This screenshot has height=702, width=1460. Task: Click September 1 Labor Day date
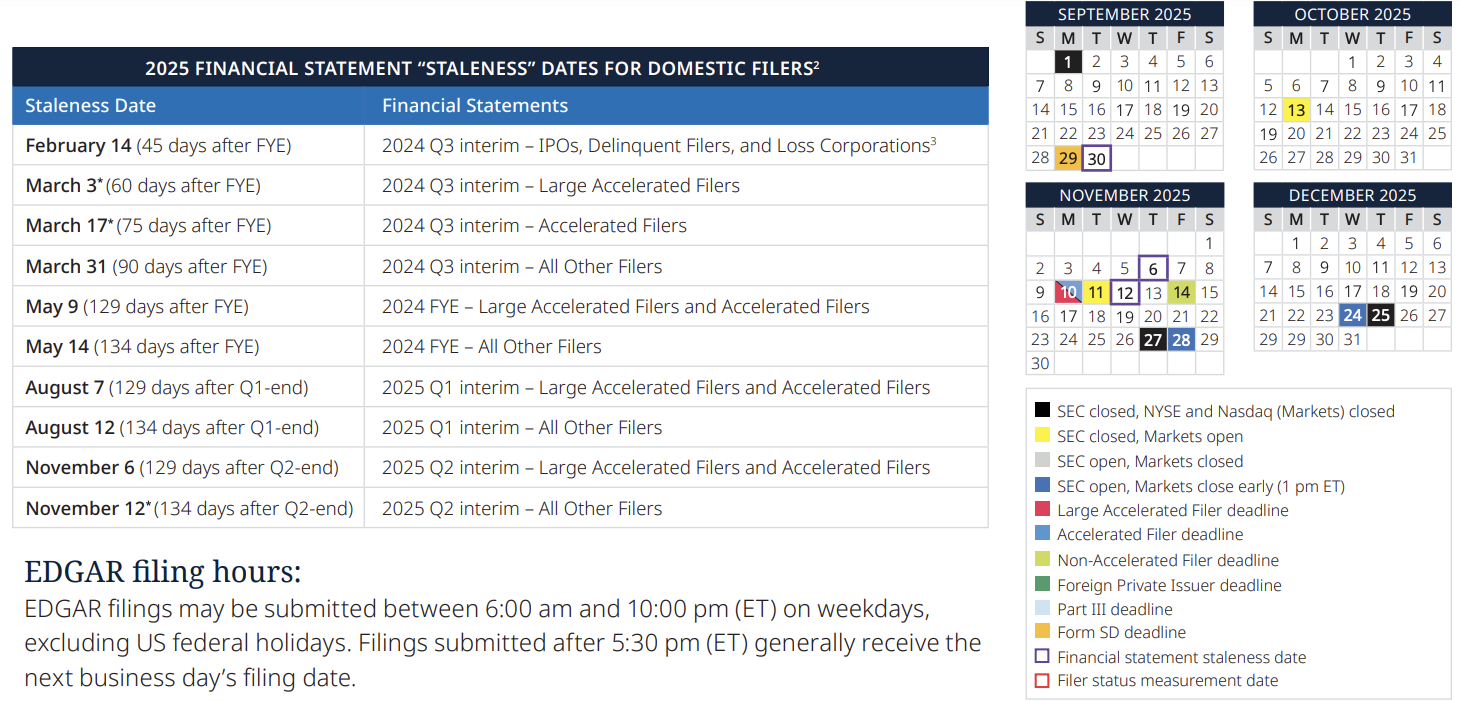click(x=1068, y=61)
